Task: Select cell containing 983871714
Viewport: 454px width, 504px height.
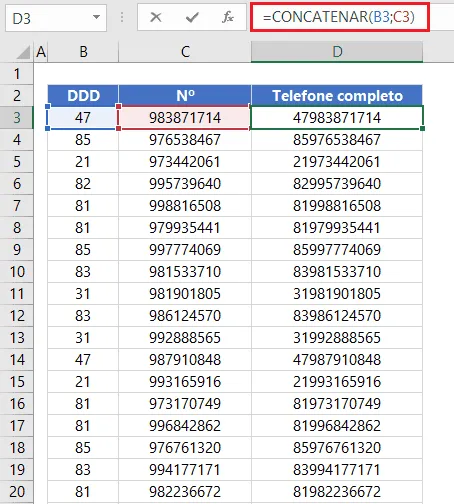Action: pos(185,118)
